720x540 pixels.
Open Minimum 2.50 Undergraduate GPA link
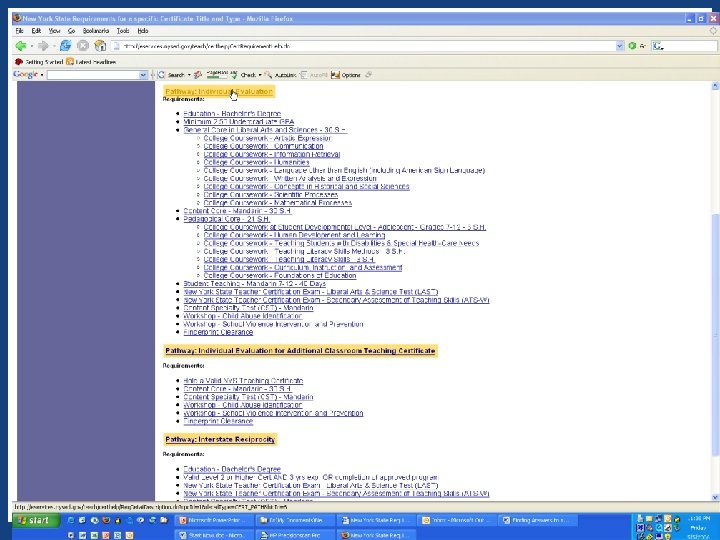(238, 122)
